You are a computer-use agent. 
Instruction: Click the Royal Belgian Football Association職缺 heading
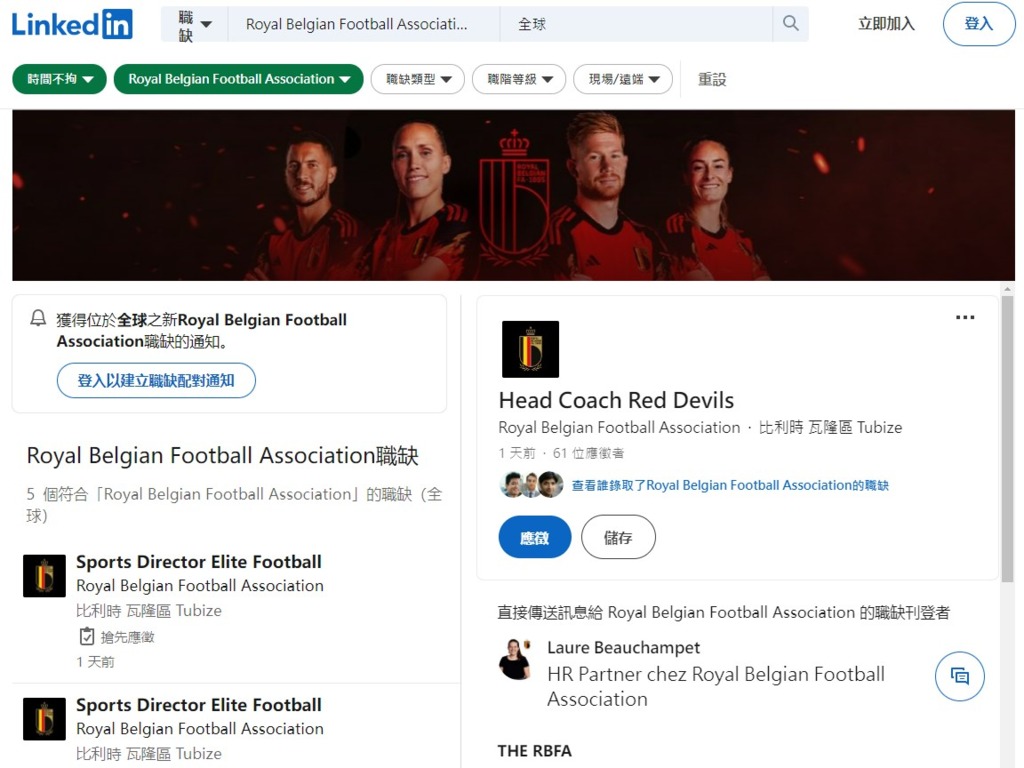[x=223, y=455]
